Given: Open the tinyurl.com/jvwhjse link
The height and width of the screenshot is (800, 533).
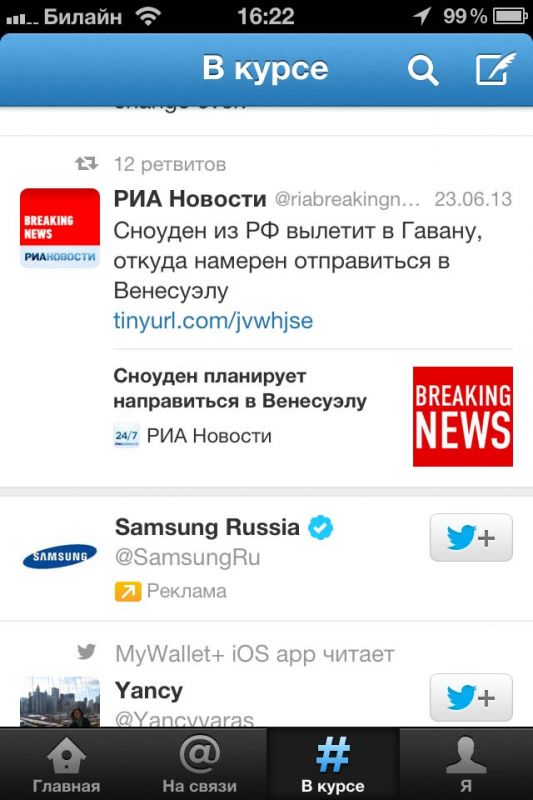Looking at the screenshot, I should click(213, 321).
